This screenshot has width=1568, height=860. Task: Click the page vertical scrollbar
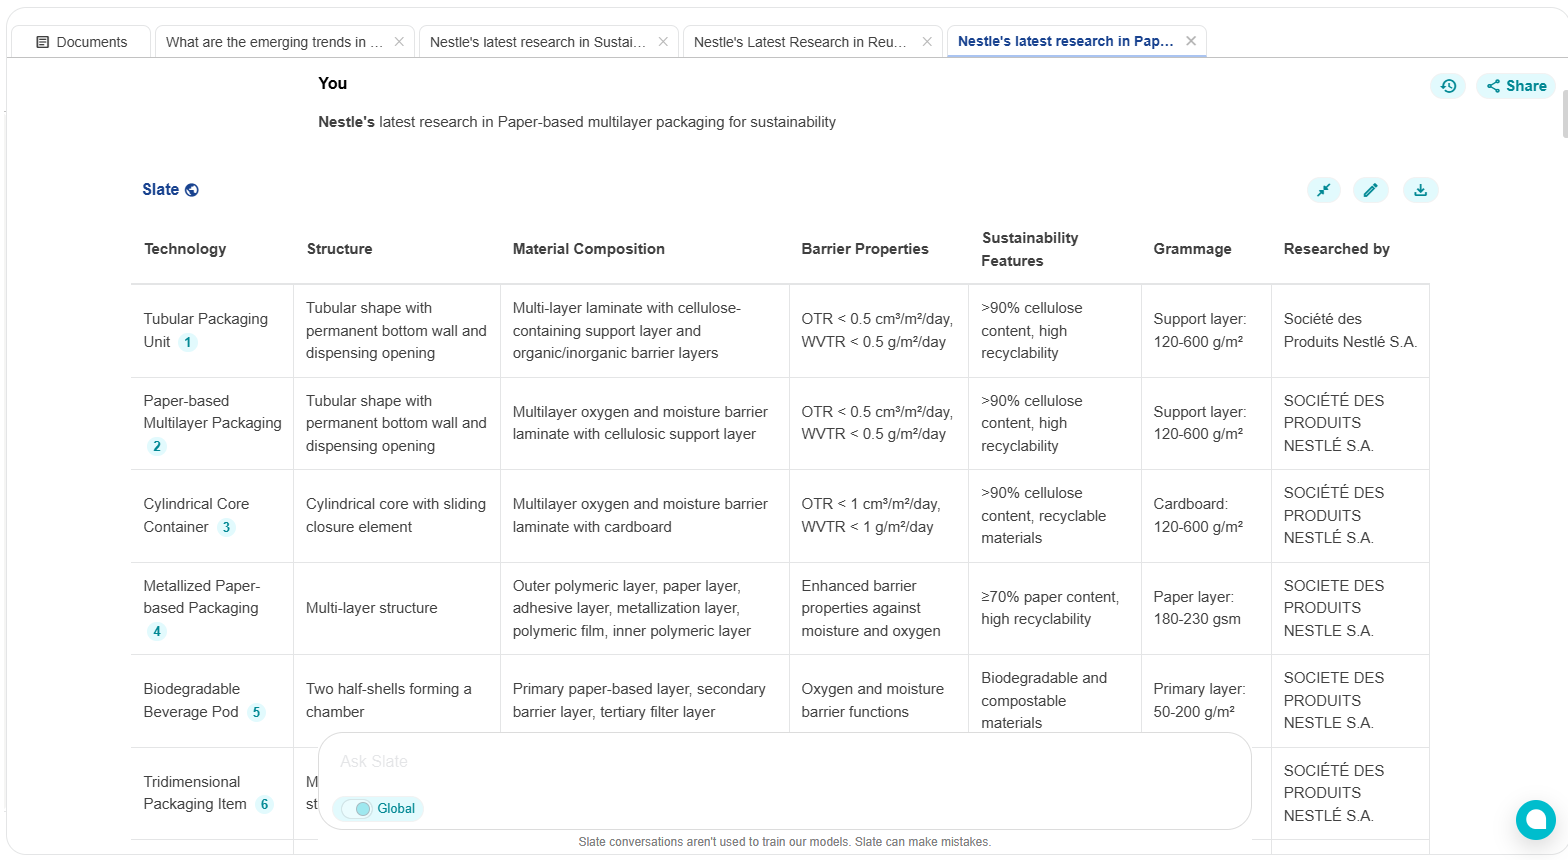[x=1564, y=113]
